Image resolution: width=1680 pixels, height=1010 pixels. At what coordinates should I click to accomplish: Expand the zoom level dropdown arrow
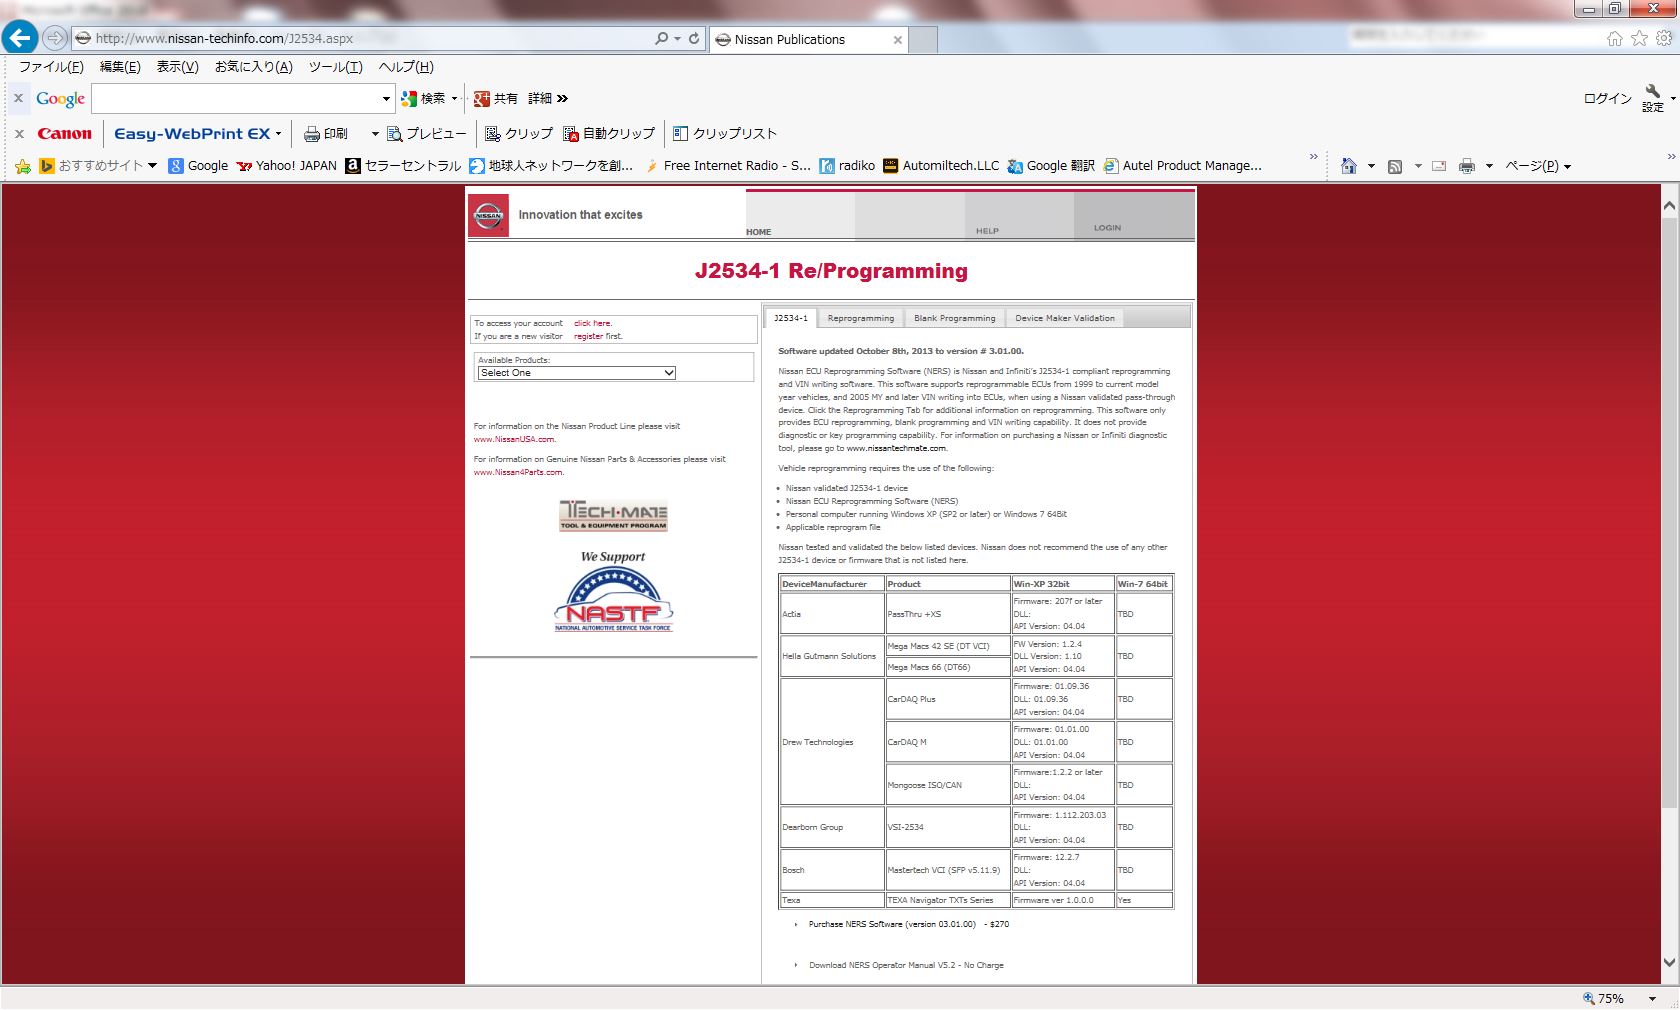1652,998
